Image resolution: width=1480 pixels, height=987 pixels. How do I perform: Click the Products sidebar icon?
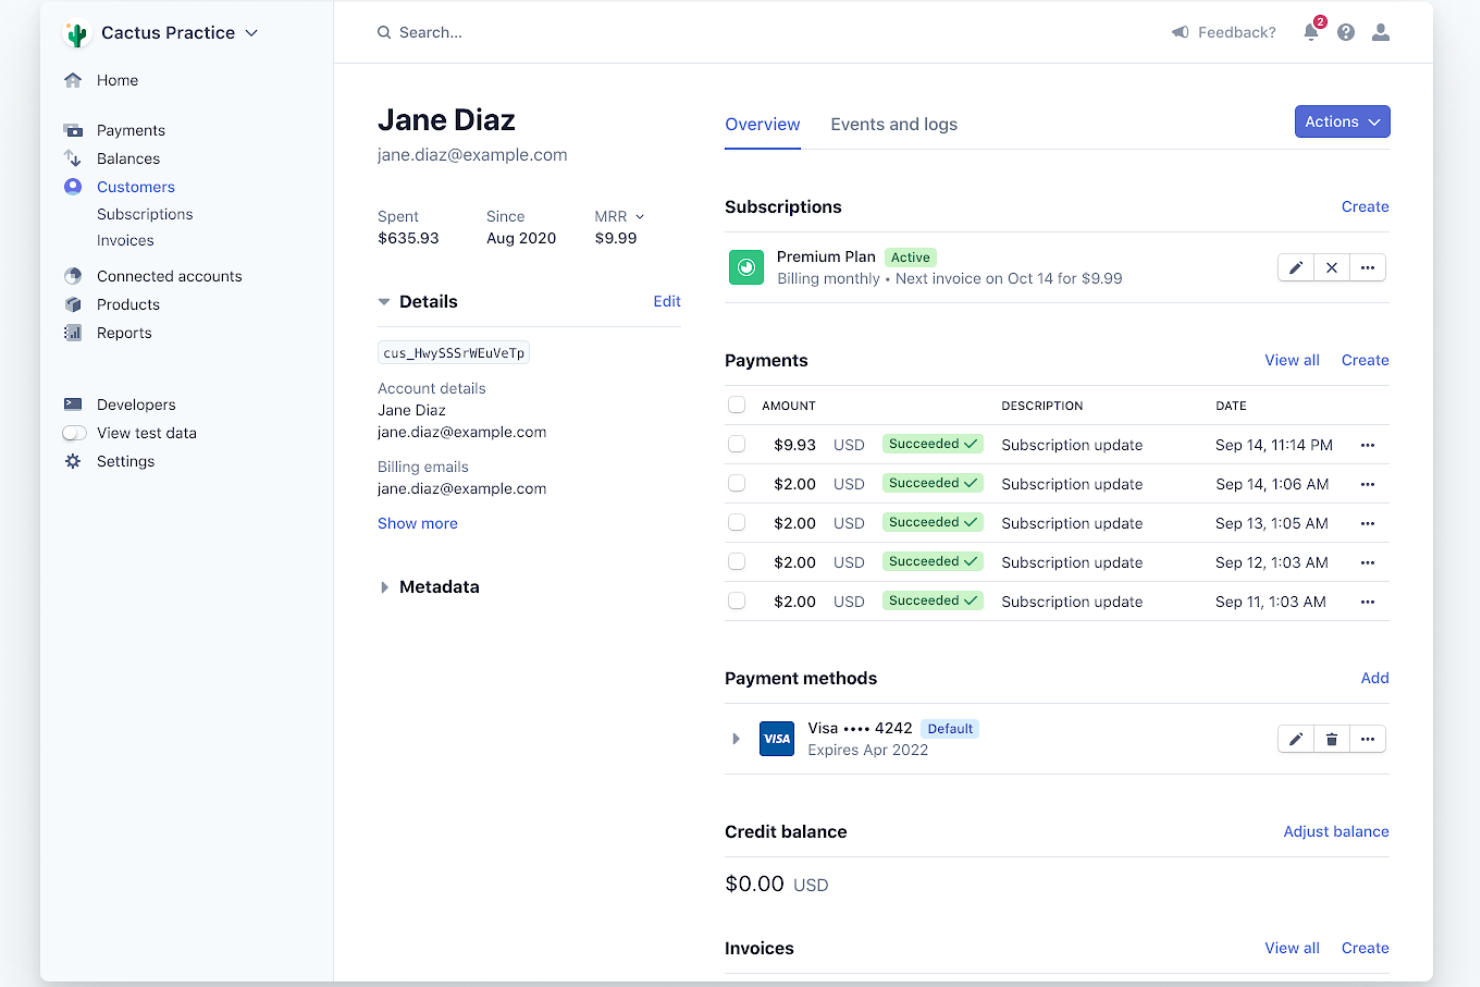point(73,304)
